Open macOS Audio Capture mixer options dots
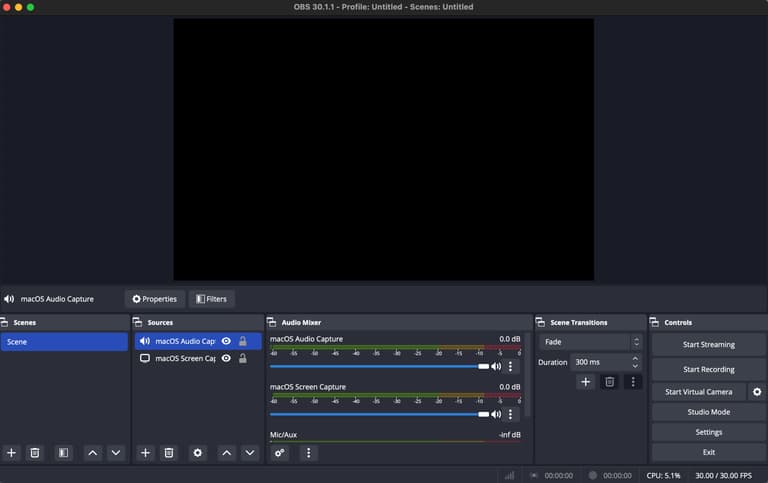Image resolution: width=768 pixels, height=483 pixels. point(510,366)
